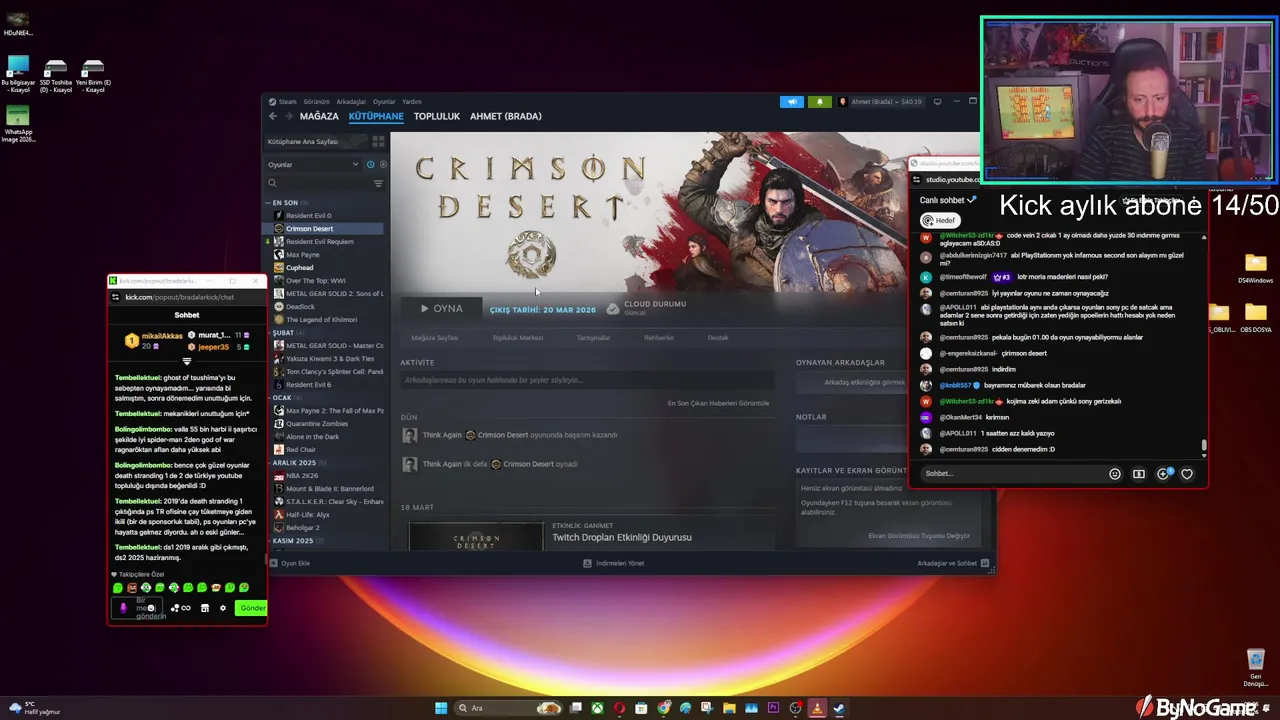Click the Windows Start button

tap(441, 708)
